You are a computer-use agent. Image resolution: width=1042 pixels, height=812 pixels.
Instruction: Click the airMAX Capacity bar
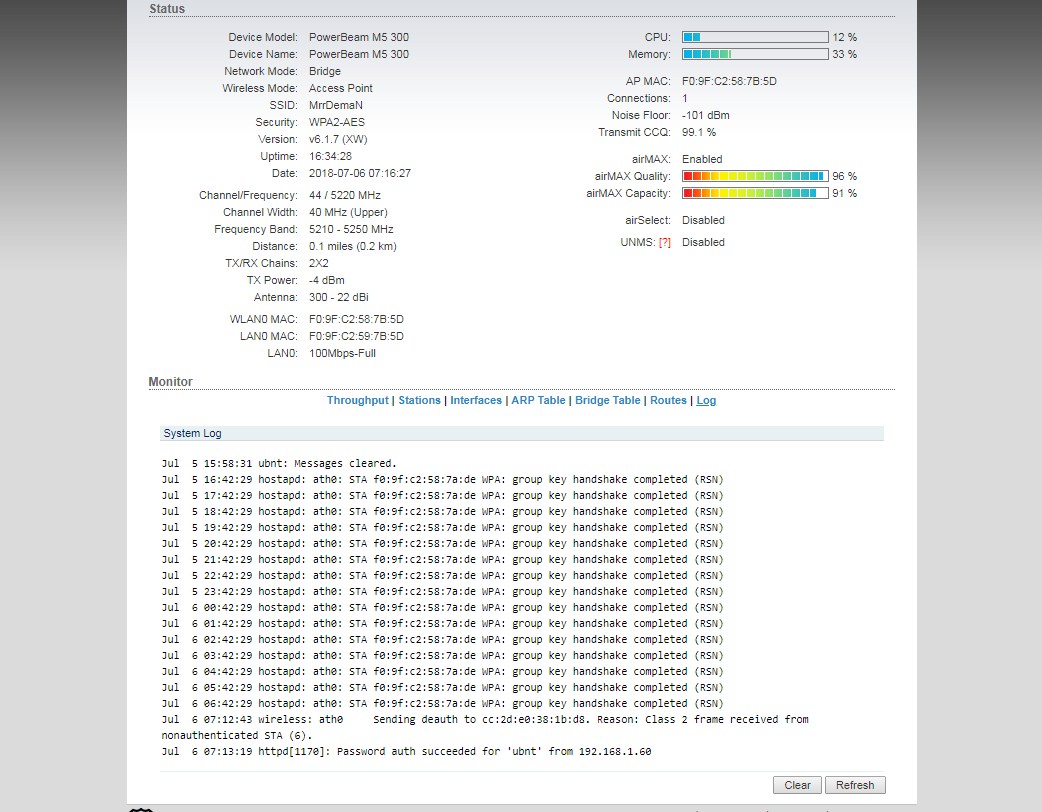coord(755,193)
